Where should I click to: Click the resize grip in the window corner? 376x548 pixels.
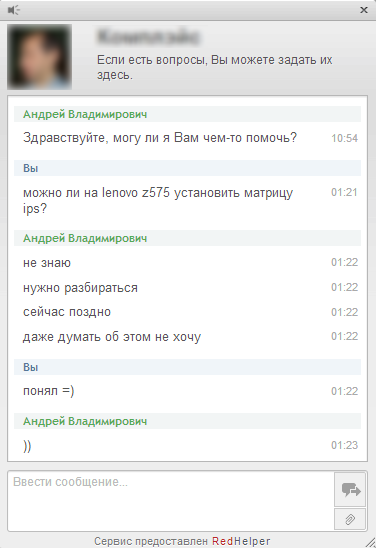[370, 543]
